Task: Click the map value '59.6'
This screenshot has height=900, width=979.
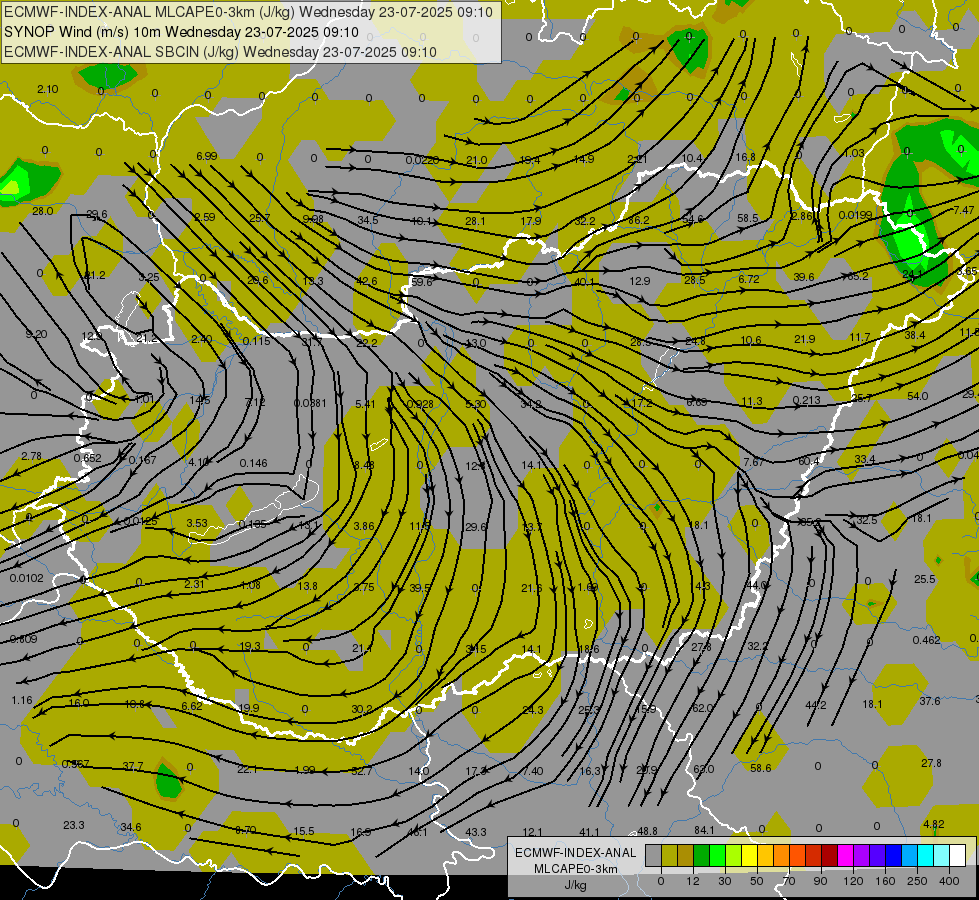Action: (x=421, y=282)
